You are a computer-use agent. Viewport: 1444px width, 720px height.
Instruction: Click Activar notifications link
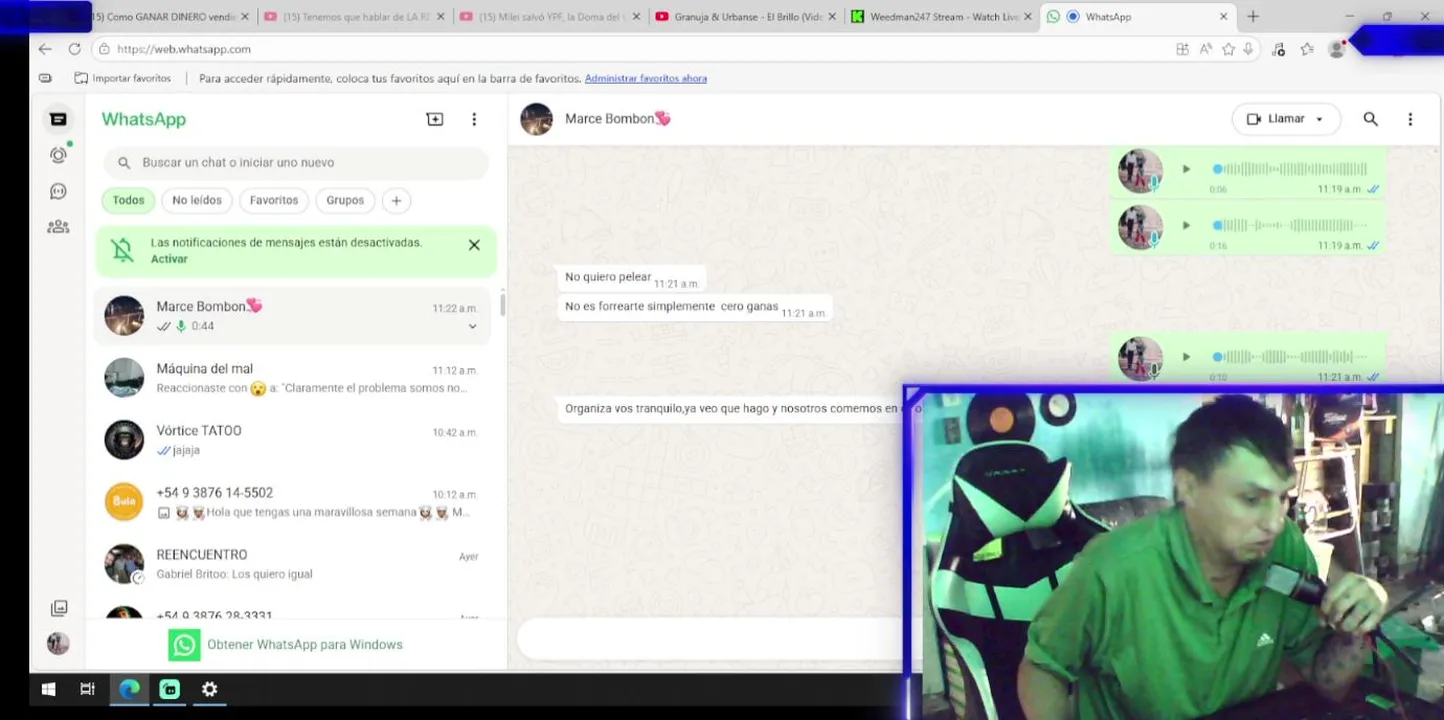[169, 259]
